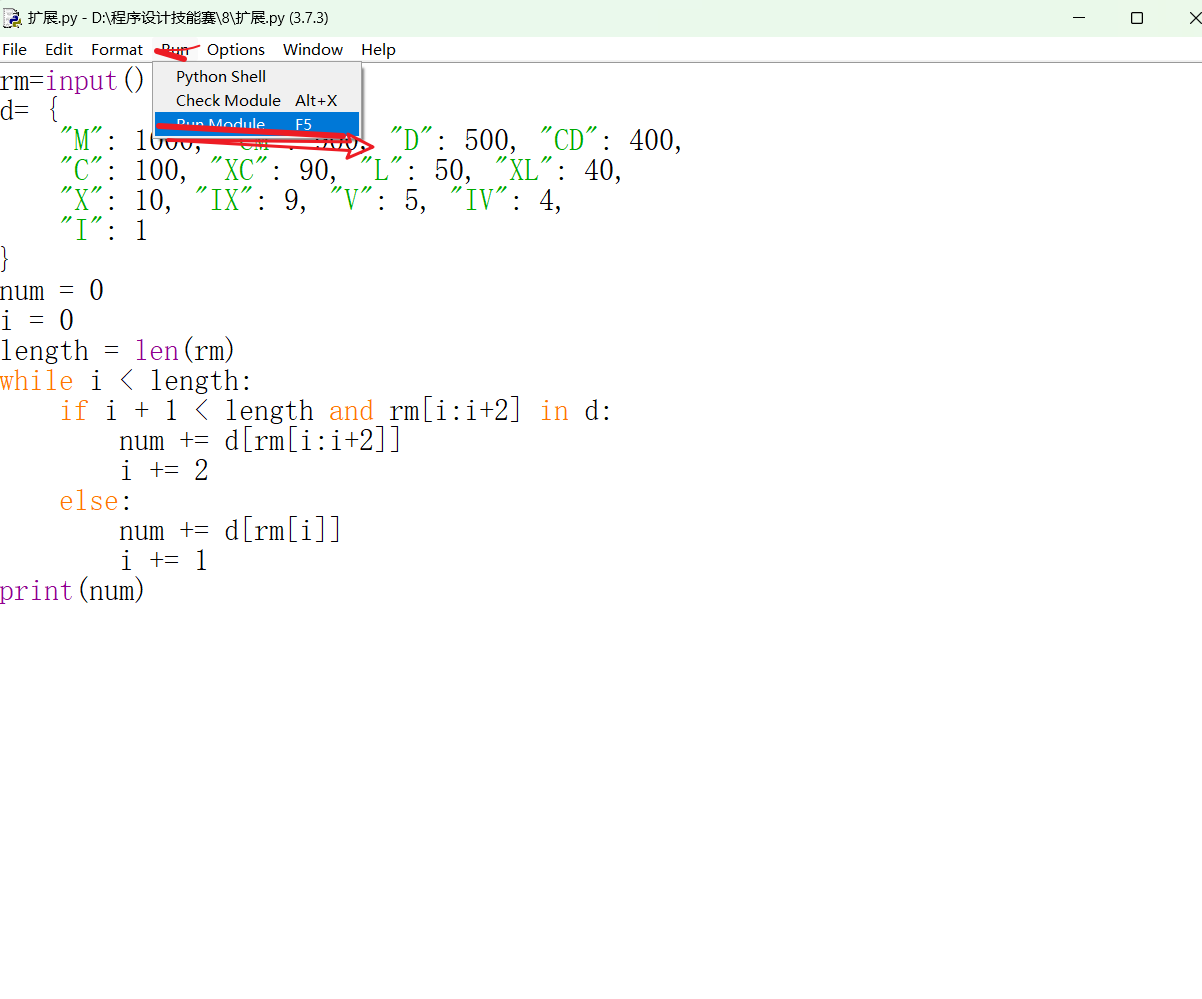Click the 'print(num)' line
The width and height of the screenshot is (1202, 999).
73,591
